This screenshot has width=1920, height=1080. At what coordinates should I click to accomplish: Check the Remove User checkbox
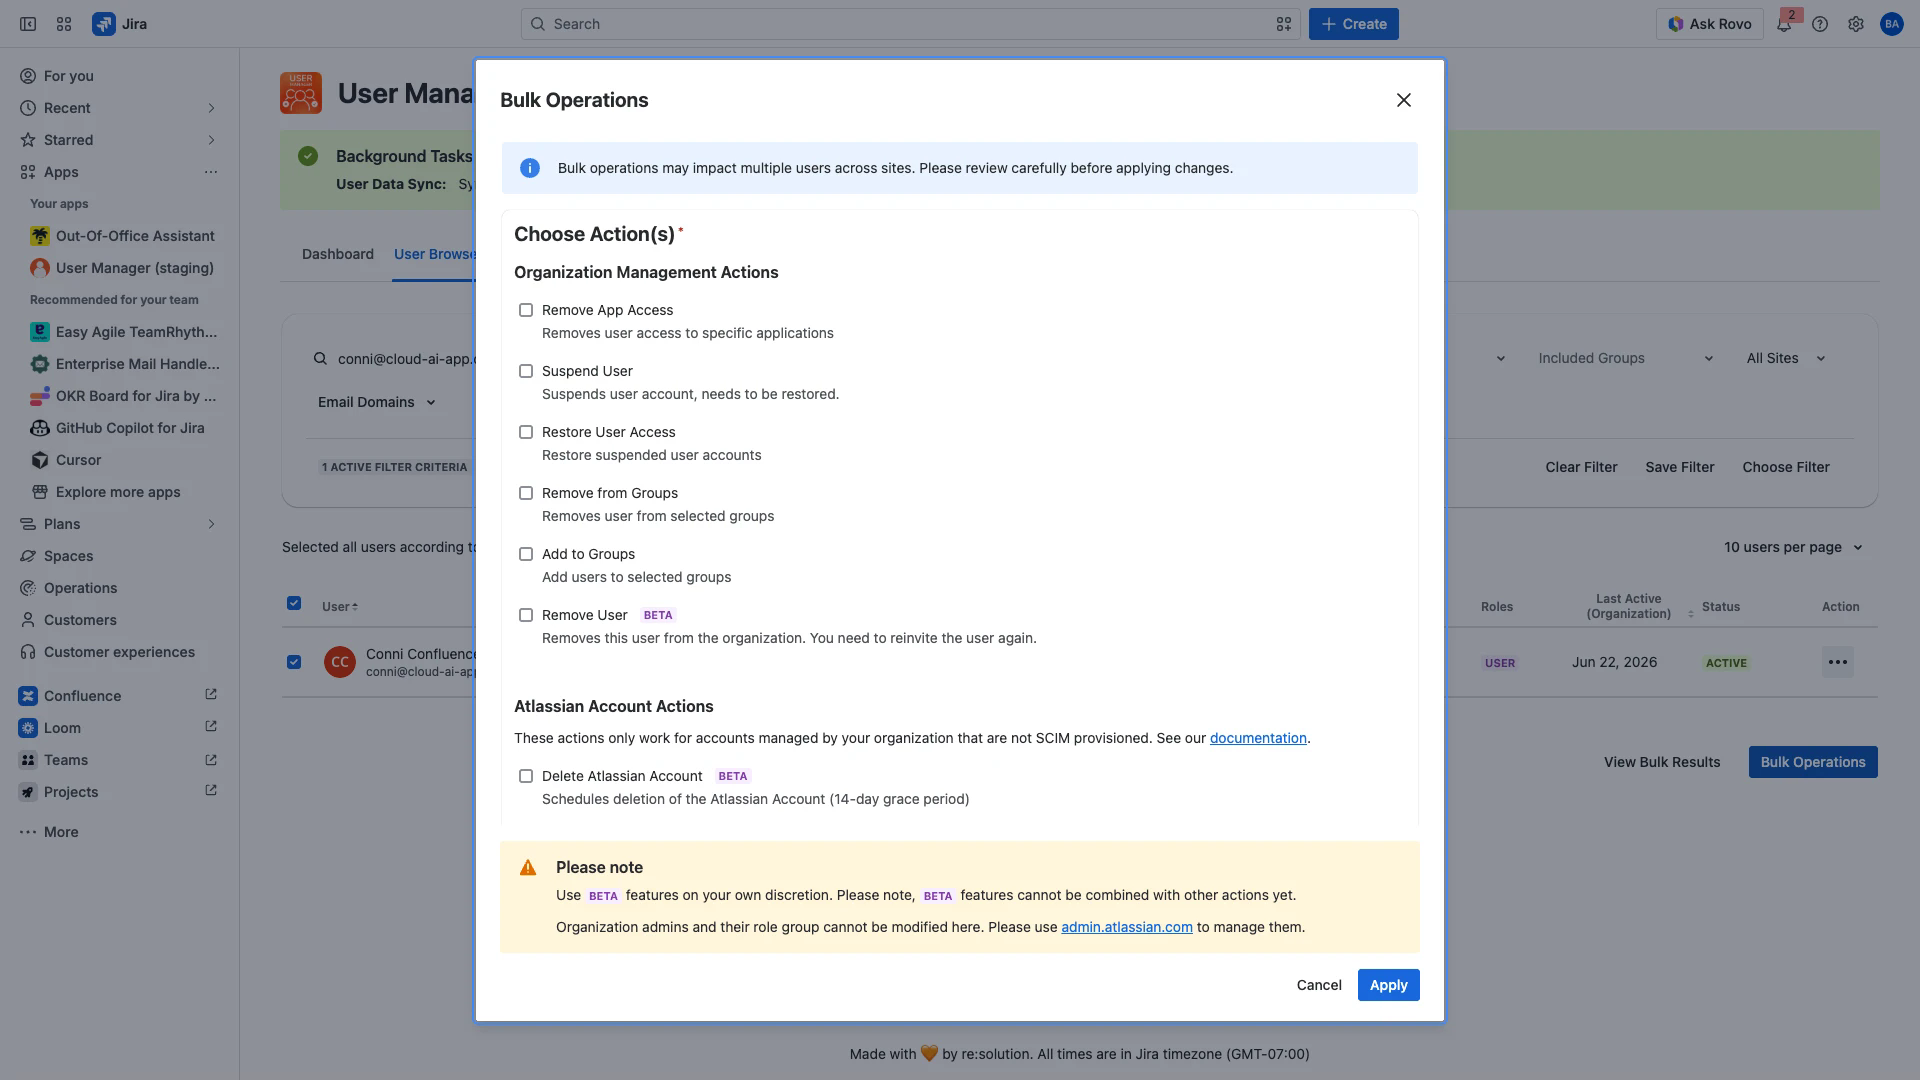526,615
